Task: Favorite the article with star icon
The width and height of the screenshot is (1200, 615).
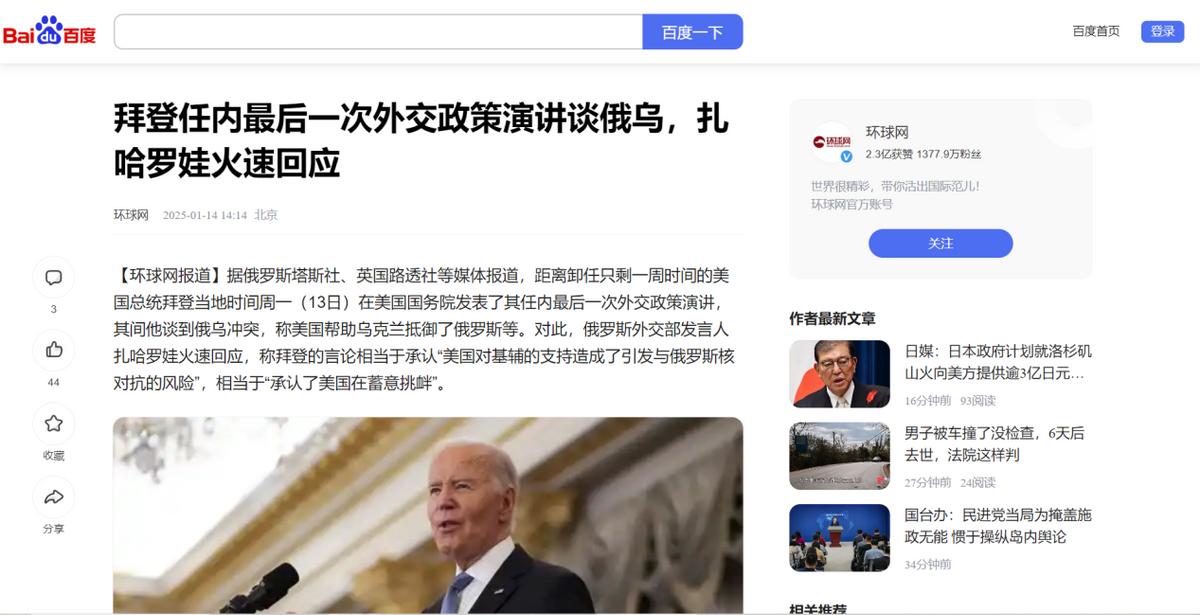Action: coord(54,424)
